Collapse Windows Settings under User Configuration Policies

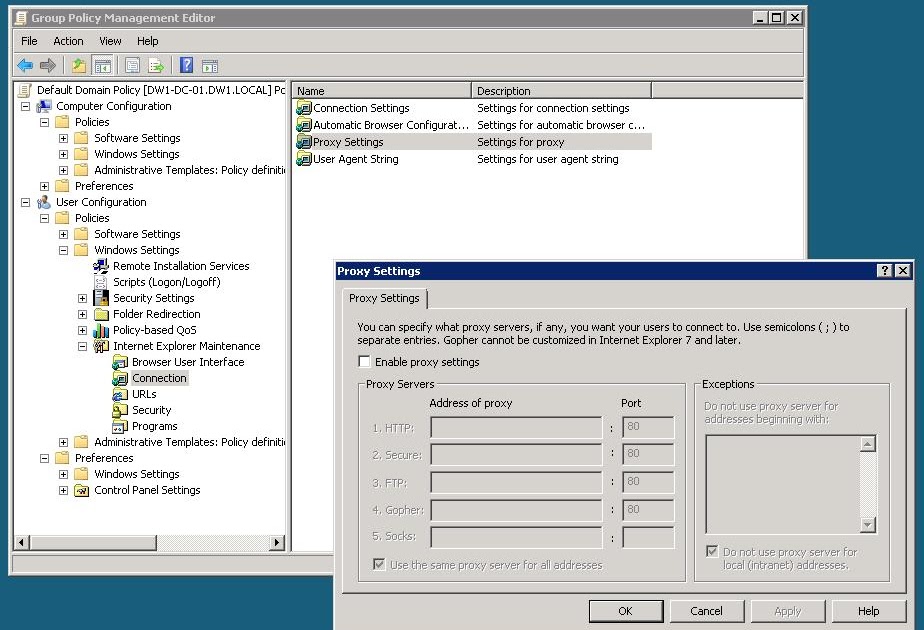[63, 250]
